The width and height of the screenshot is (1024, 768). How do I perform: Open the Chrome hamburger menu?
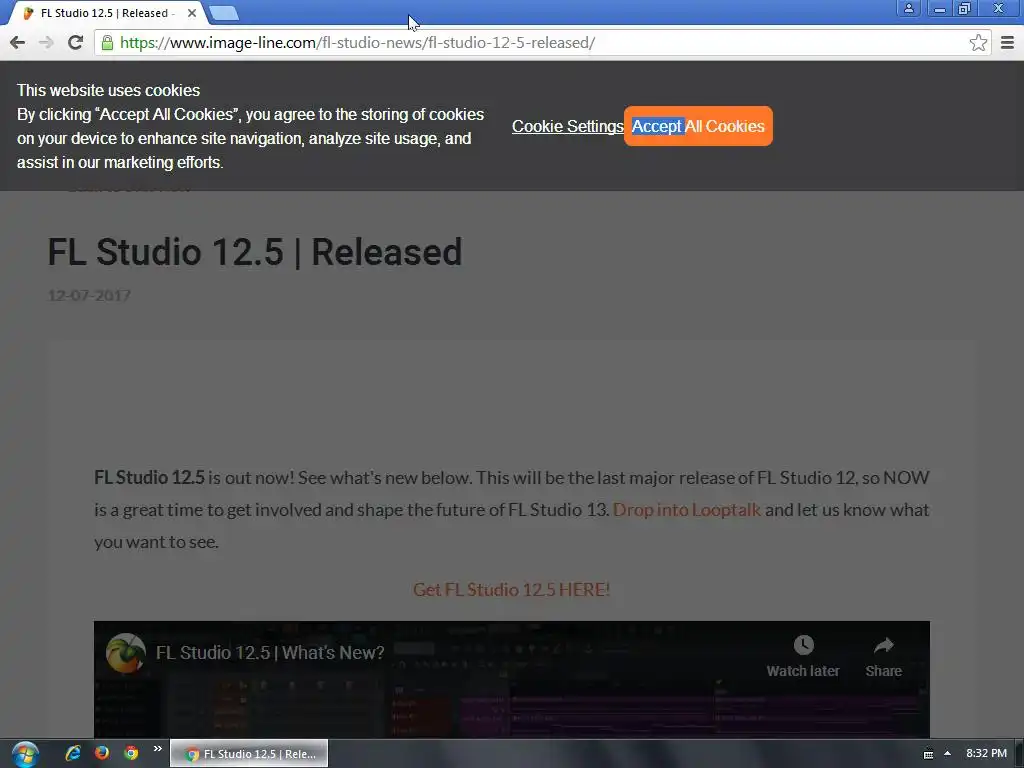1007,43
